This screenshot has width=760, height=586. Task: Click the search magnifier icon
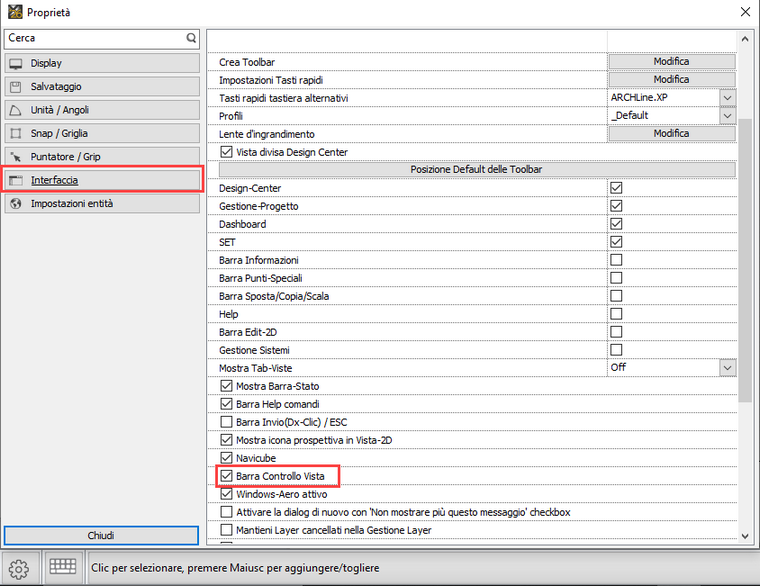coord(191,38)
